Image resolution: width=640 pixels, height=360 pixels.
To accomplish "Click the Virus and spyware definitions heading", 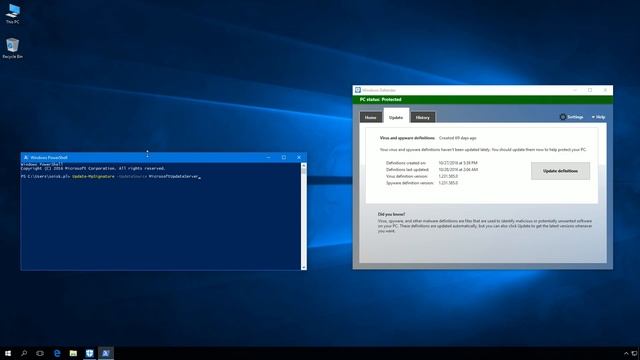I will click(407, 138).
